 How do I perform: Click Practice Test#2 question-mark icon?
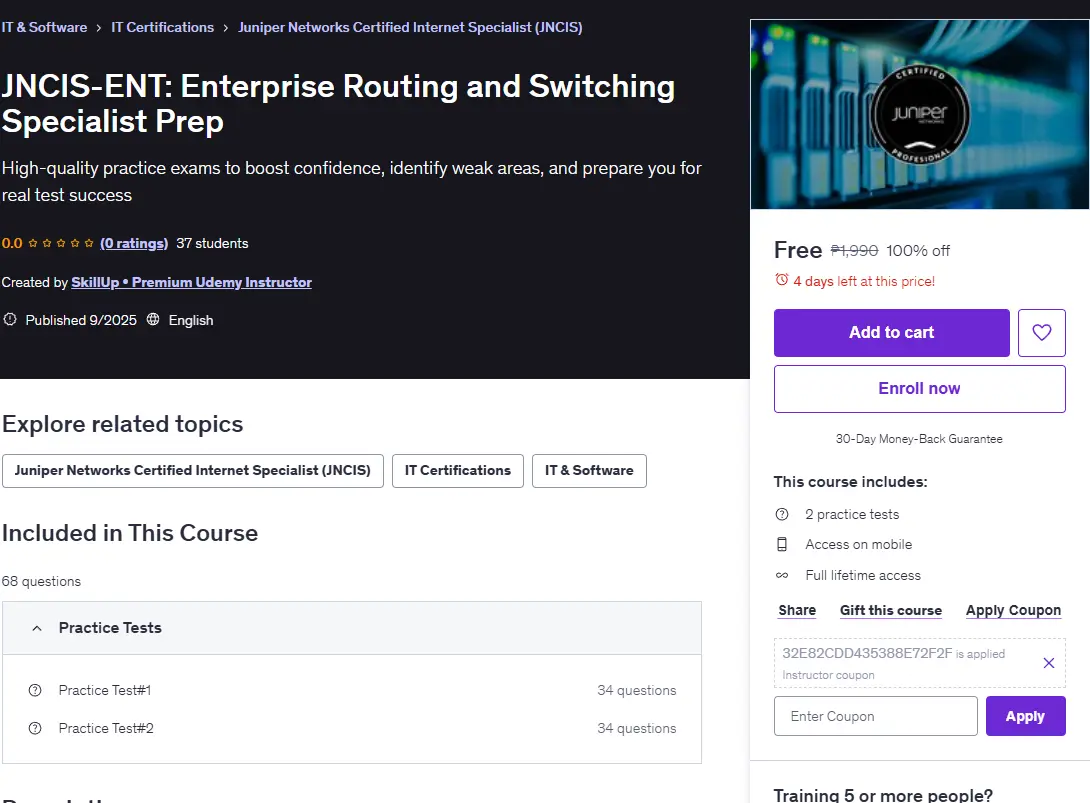[35, 728]
